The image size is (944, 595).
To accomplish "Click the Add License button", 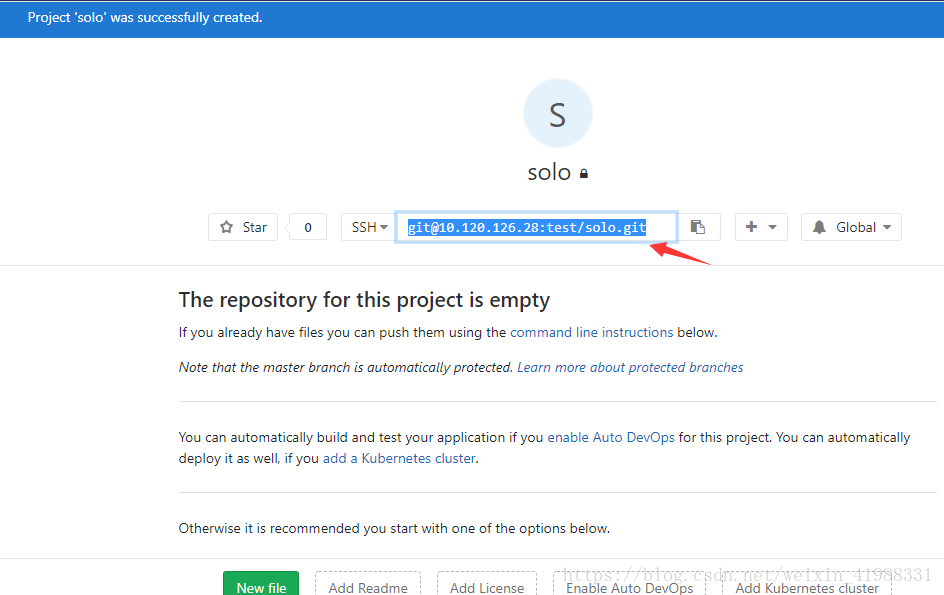I will (x=486, y=584).
